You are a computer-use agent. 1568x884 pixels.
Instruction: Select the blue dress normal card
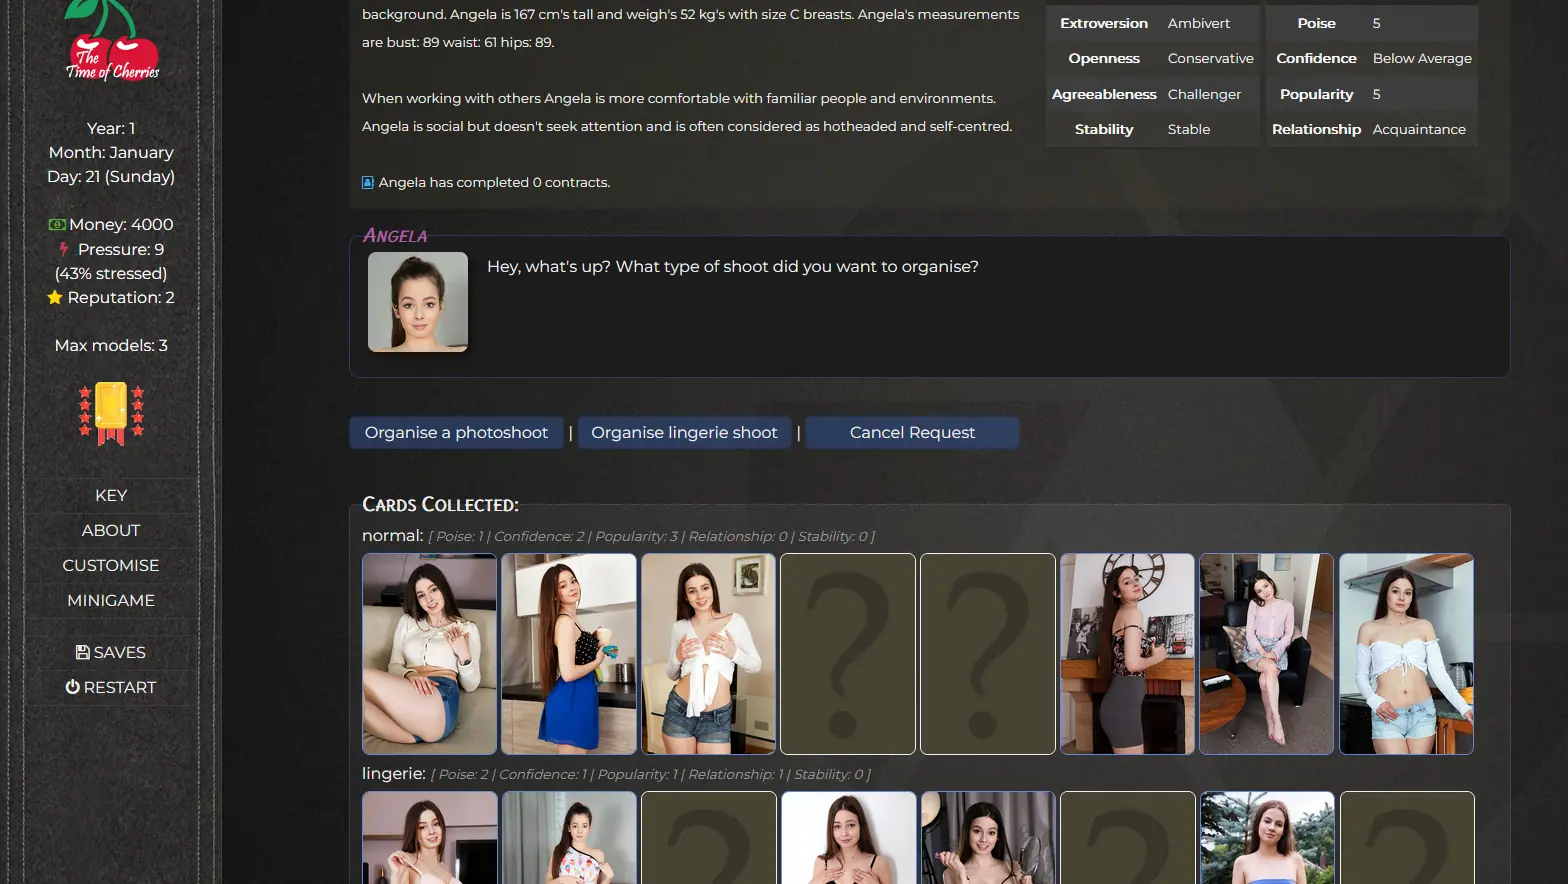click(568, 653)
